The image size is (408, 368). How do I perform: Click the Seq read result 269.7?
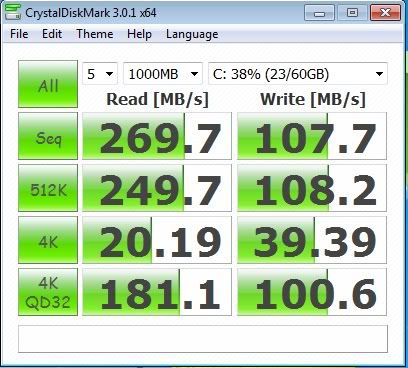tap(157, 136)
